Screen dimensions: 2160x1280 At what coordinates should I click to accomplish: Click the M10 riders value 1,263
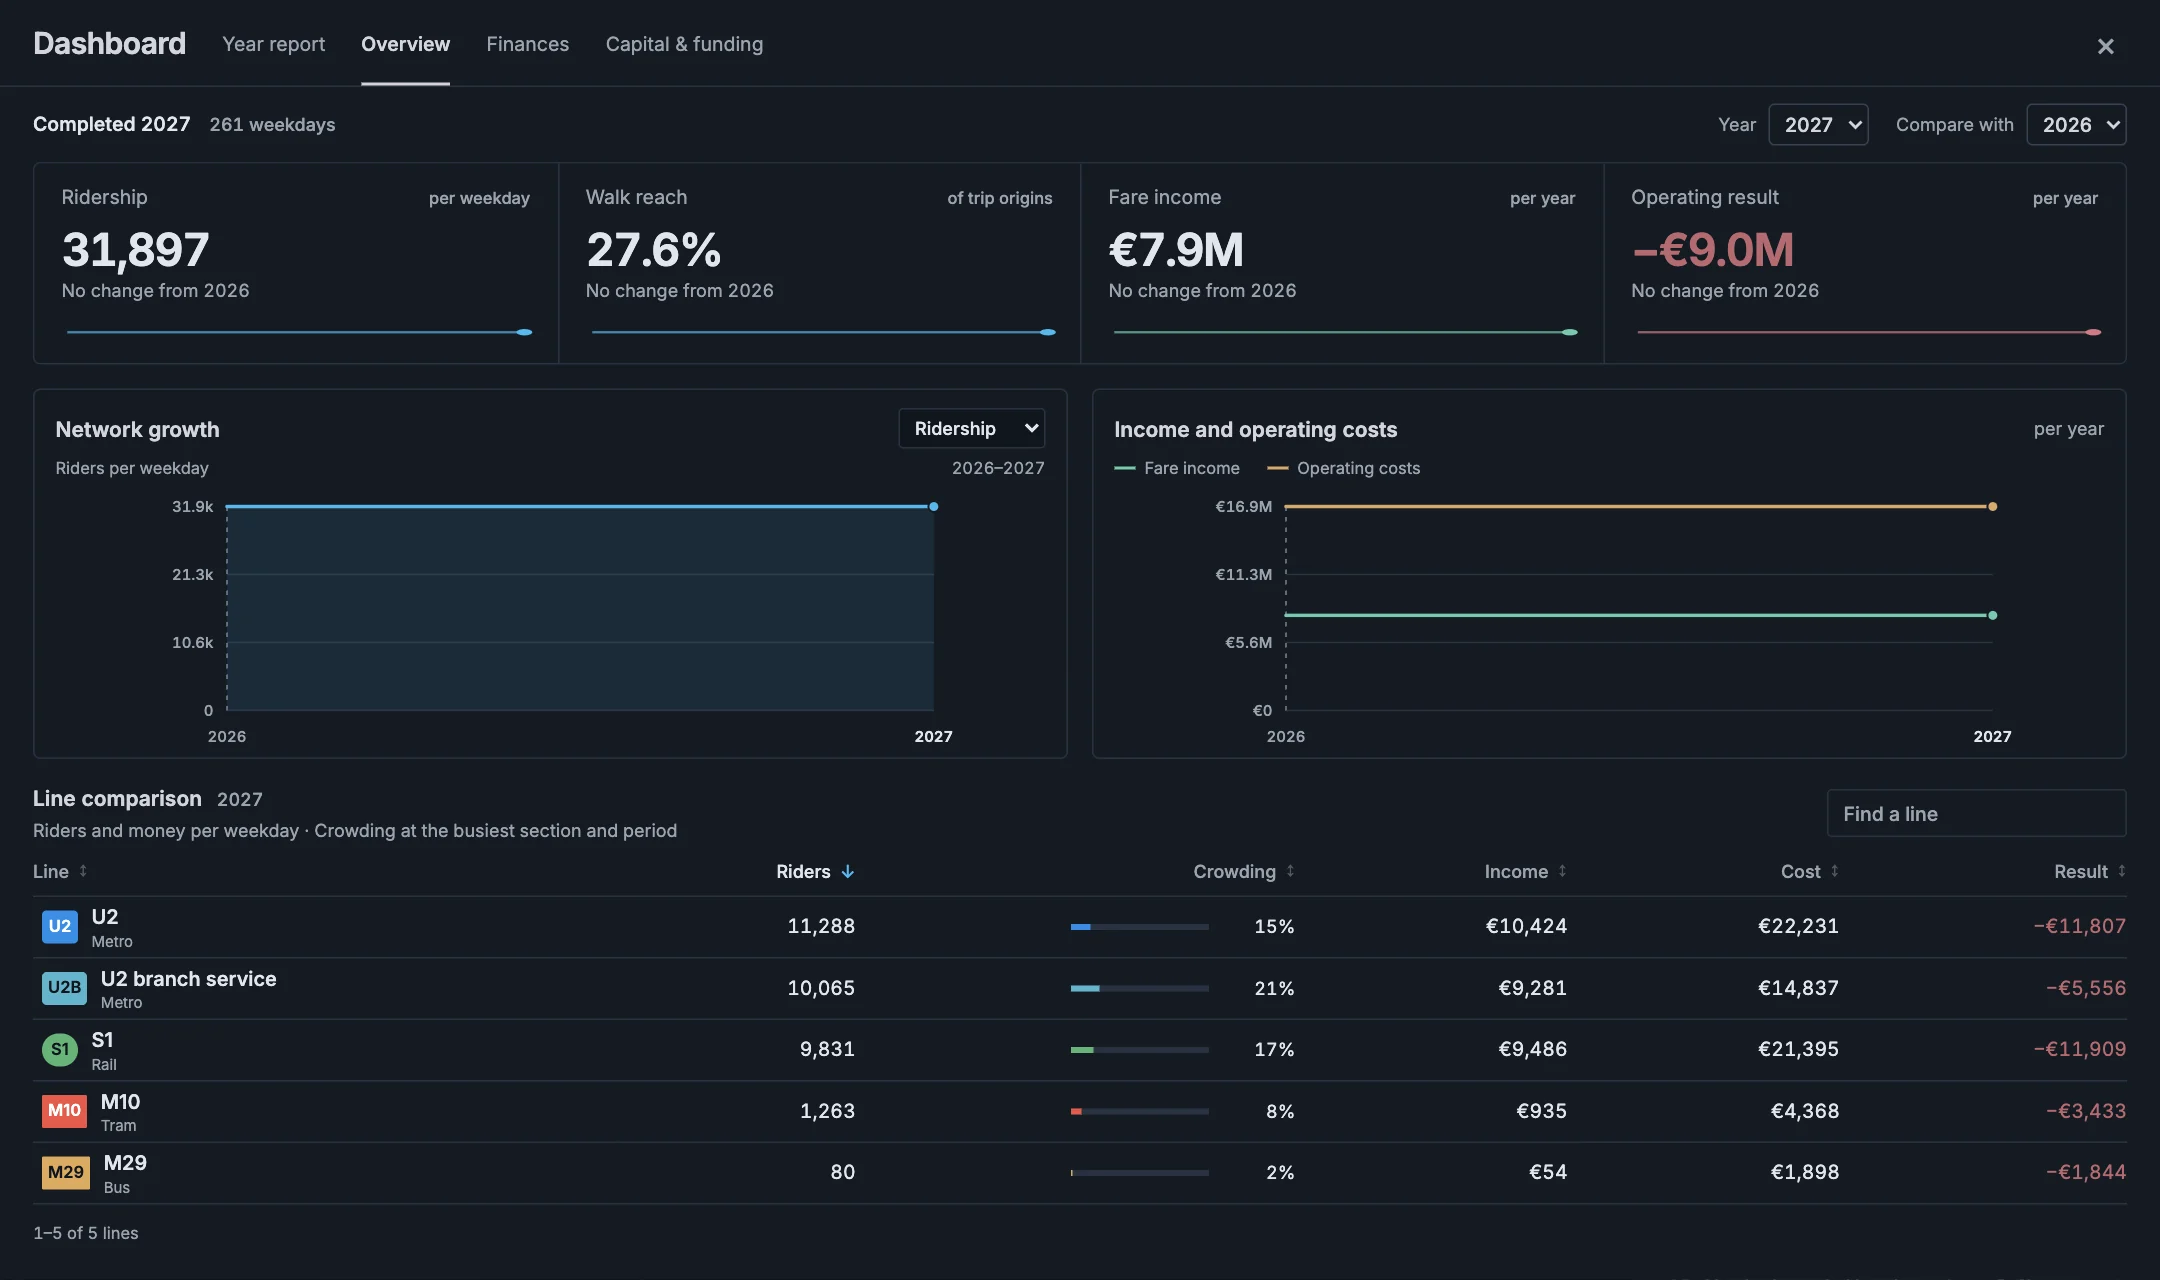pyautogui.click(x=827, y=1111)
